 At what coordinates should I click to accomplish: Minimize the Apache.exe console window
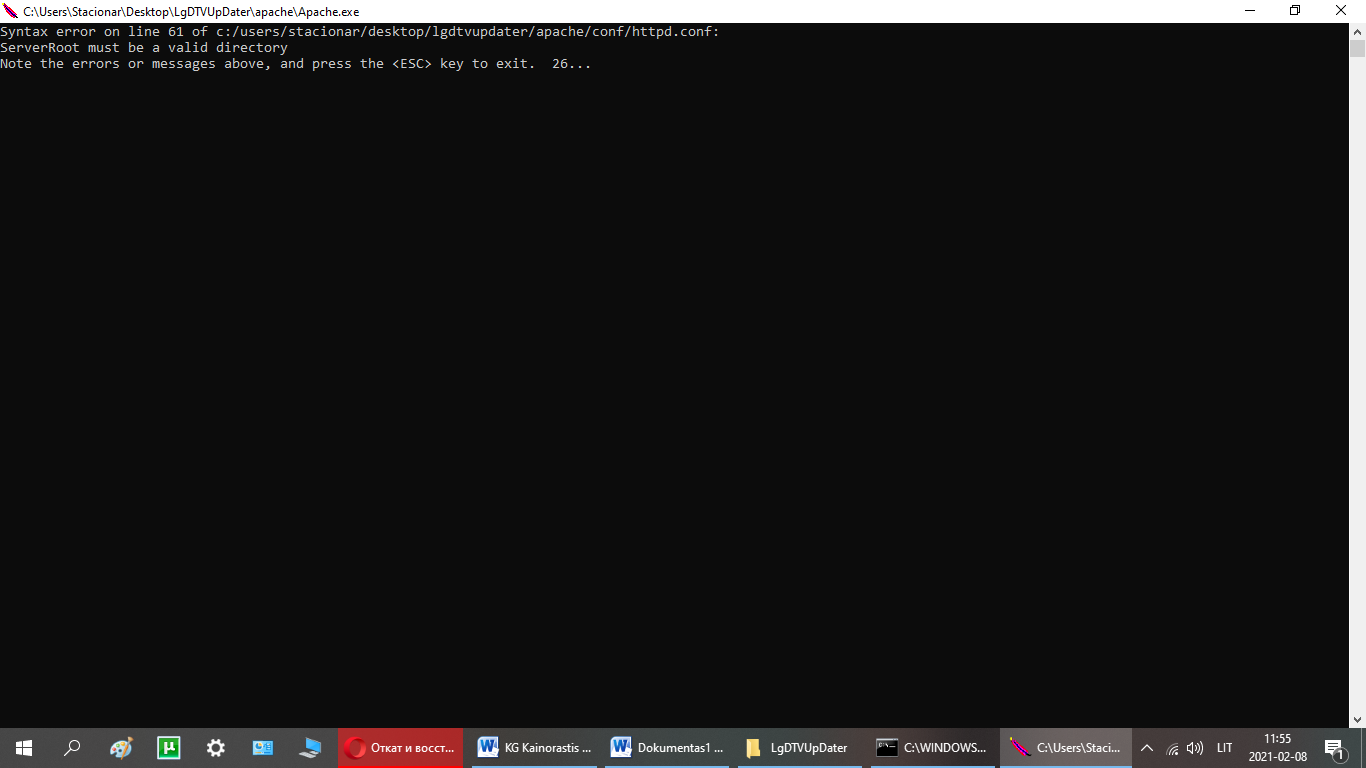point(1250,11)
